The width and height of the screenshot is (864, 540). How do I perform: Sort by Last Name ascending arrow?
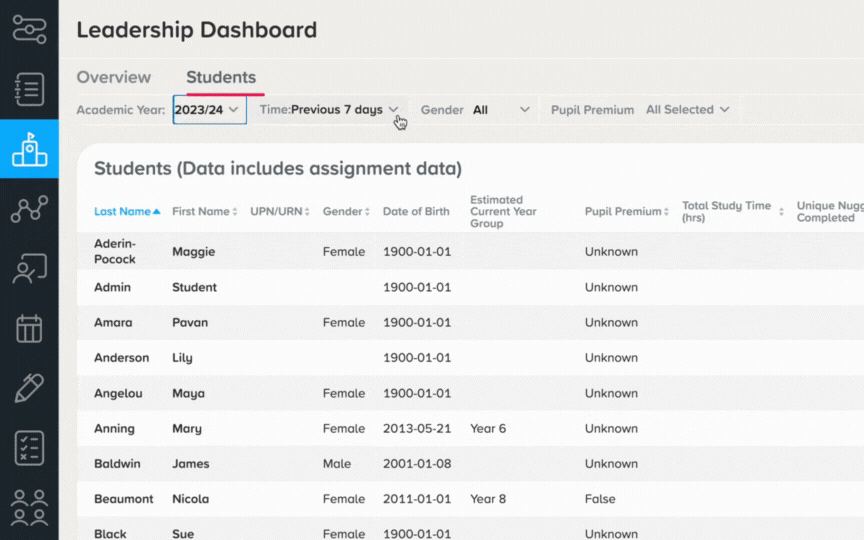pos(156,212)
